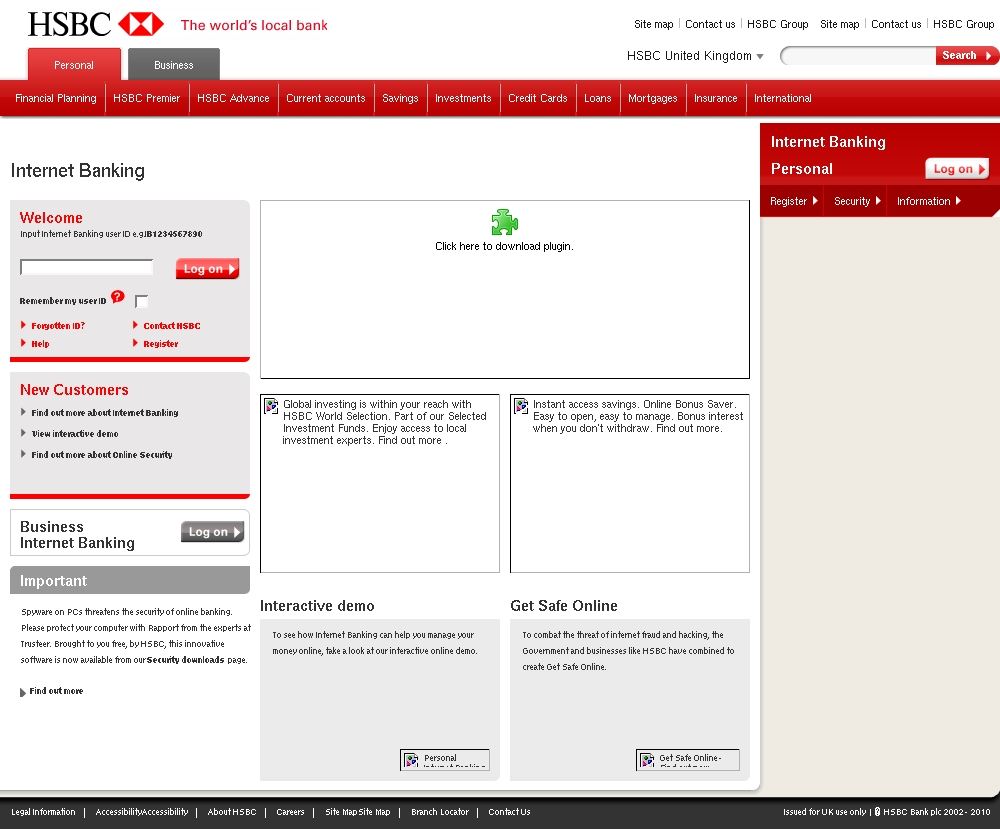
Task: Click the red Search button
Action: [967, 55]
